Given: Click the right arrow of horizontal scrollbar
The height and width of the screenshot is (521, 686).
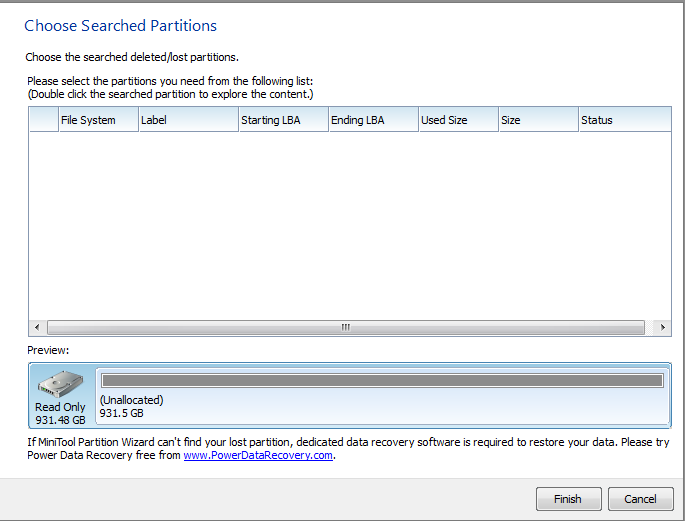Looking at the screenshot, I should [x=663, y=327].
